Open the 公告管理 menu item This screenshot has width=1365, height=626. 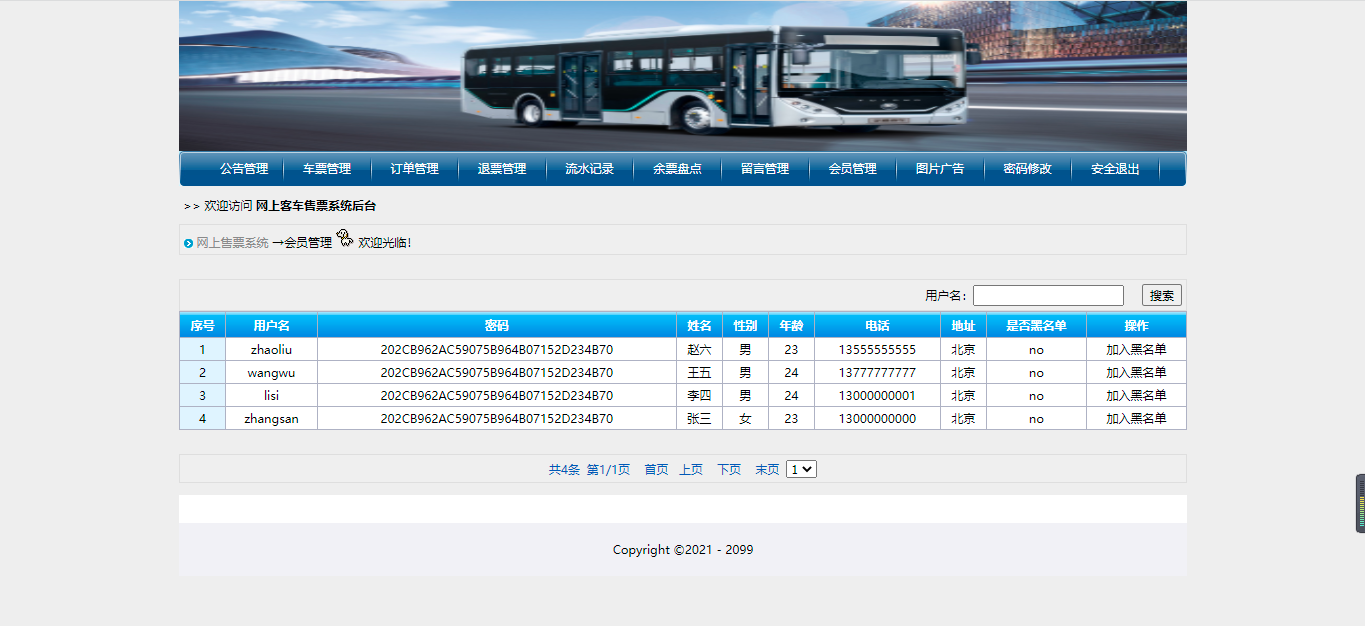pos(244,169)
